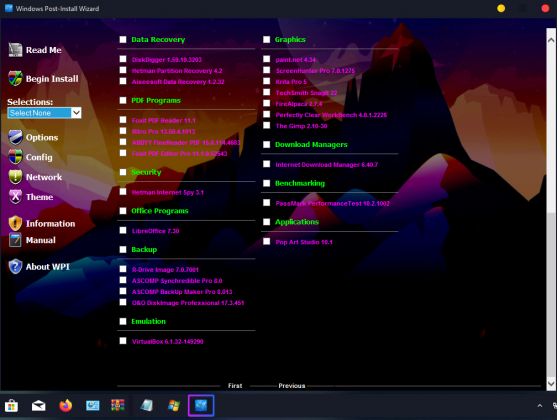Click The Gimp 2.10-30 entry
Viewport: 557px width, 420px height.
[x=301, y=126]
